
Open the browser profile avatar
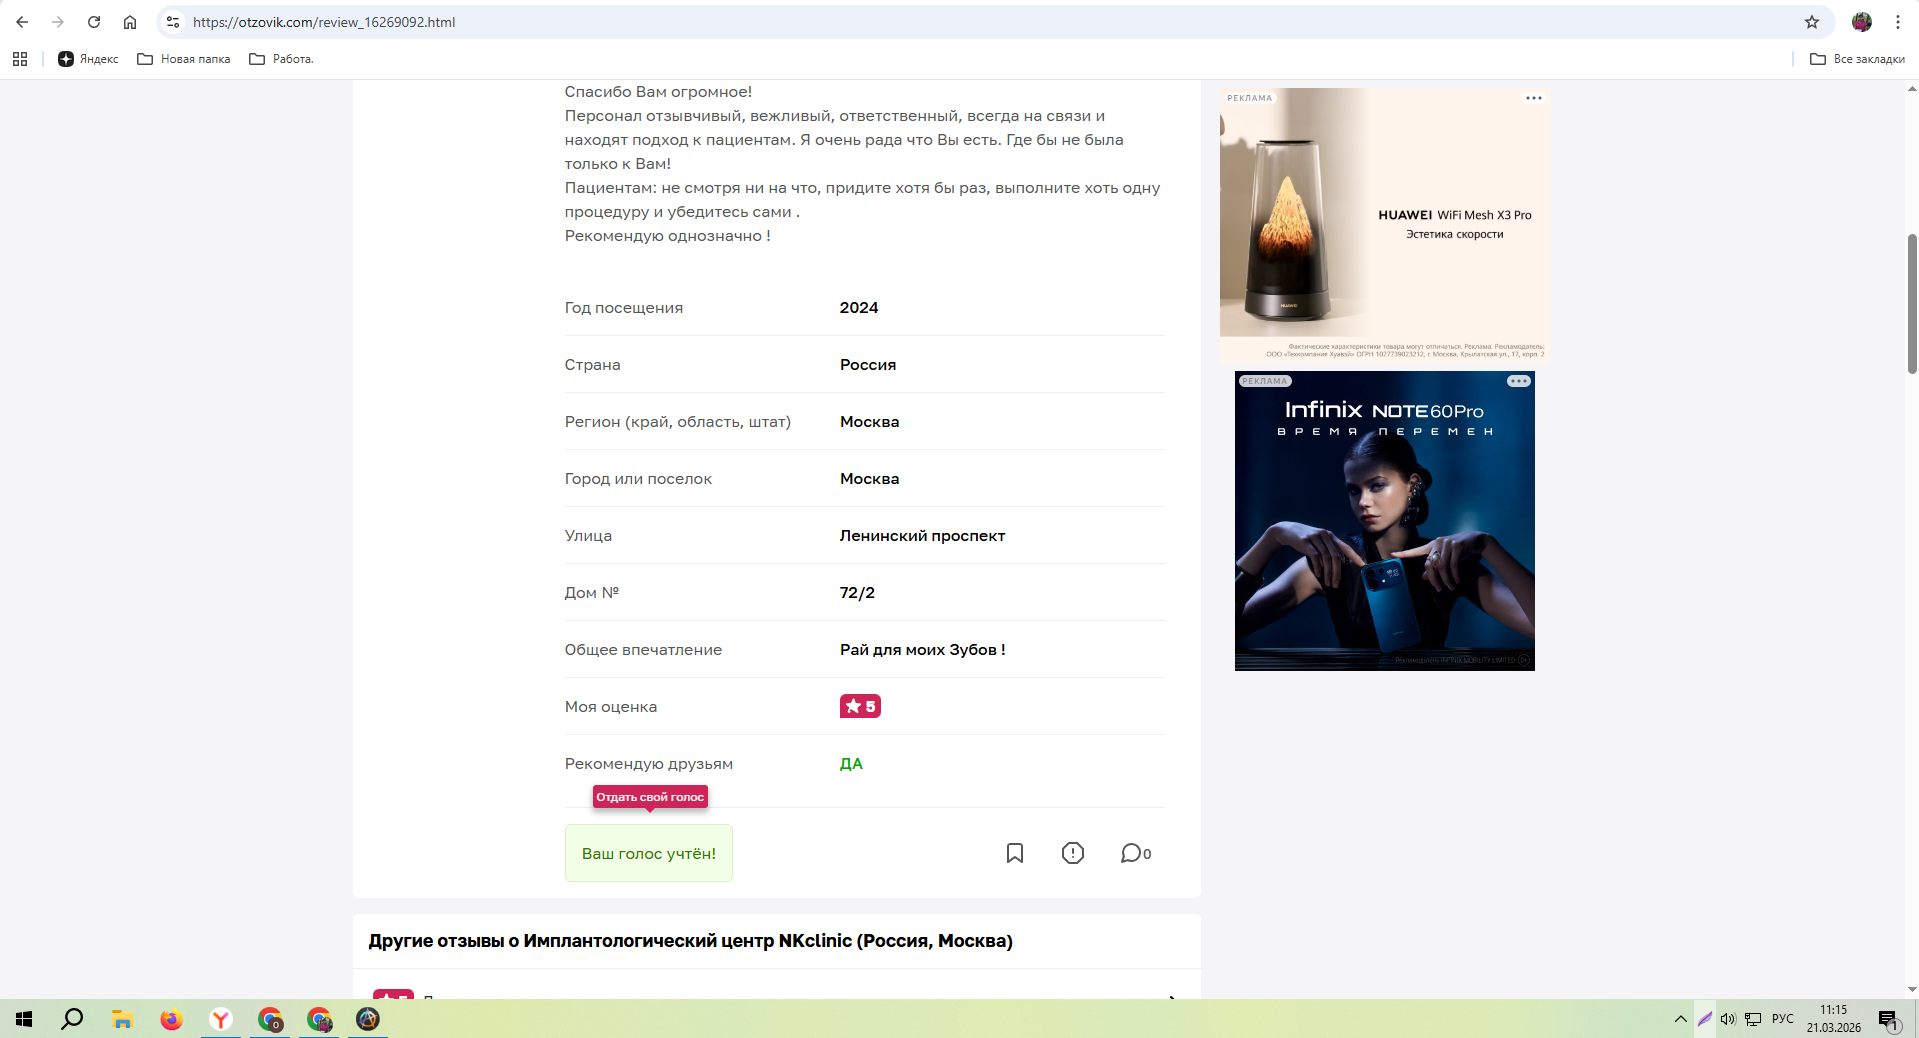(1862, 22)
